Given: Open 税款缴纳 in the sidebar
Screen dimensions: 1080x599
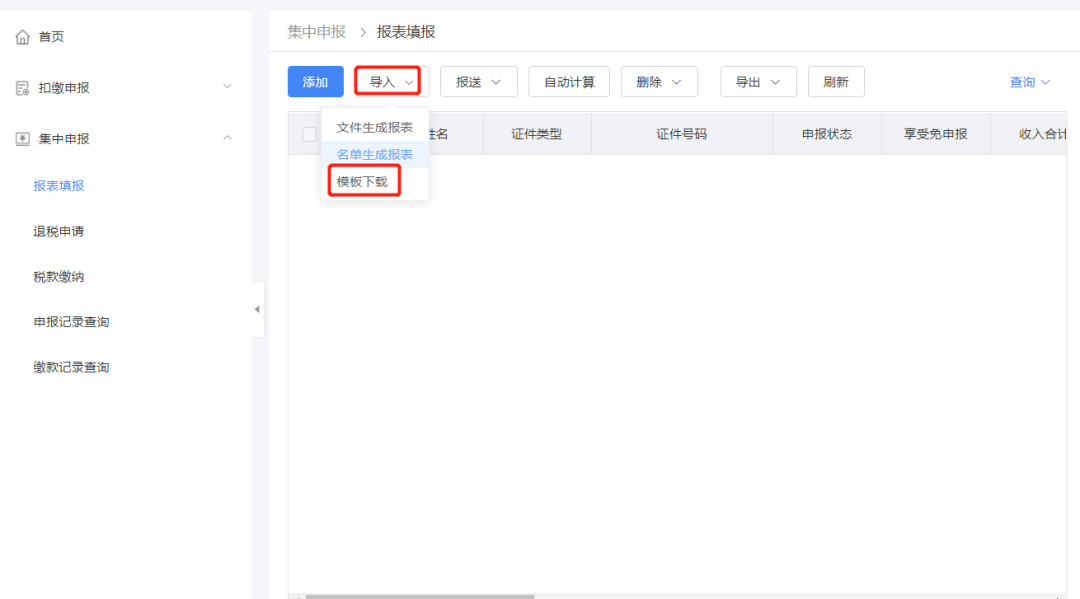Looking at the screenshot, I should click(59, 277).
